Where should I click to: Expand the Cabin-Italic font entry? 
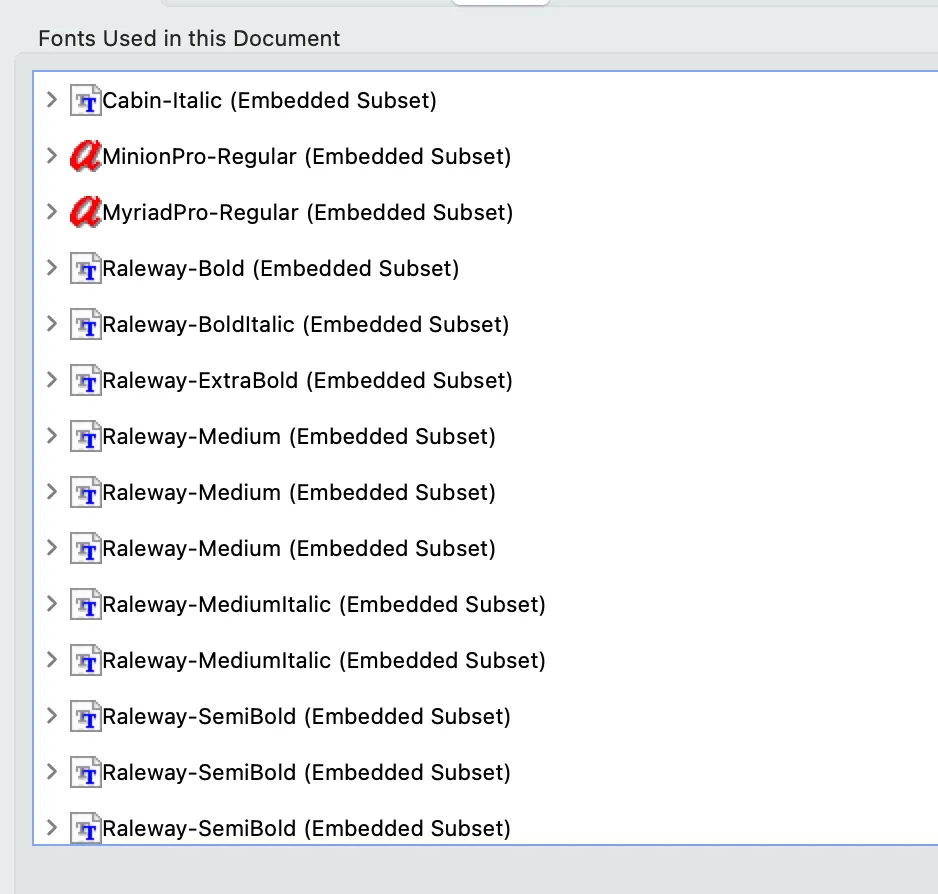(52, 100)
